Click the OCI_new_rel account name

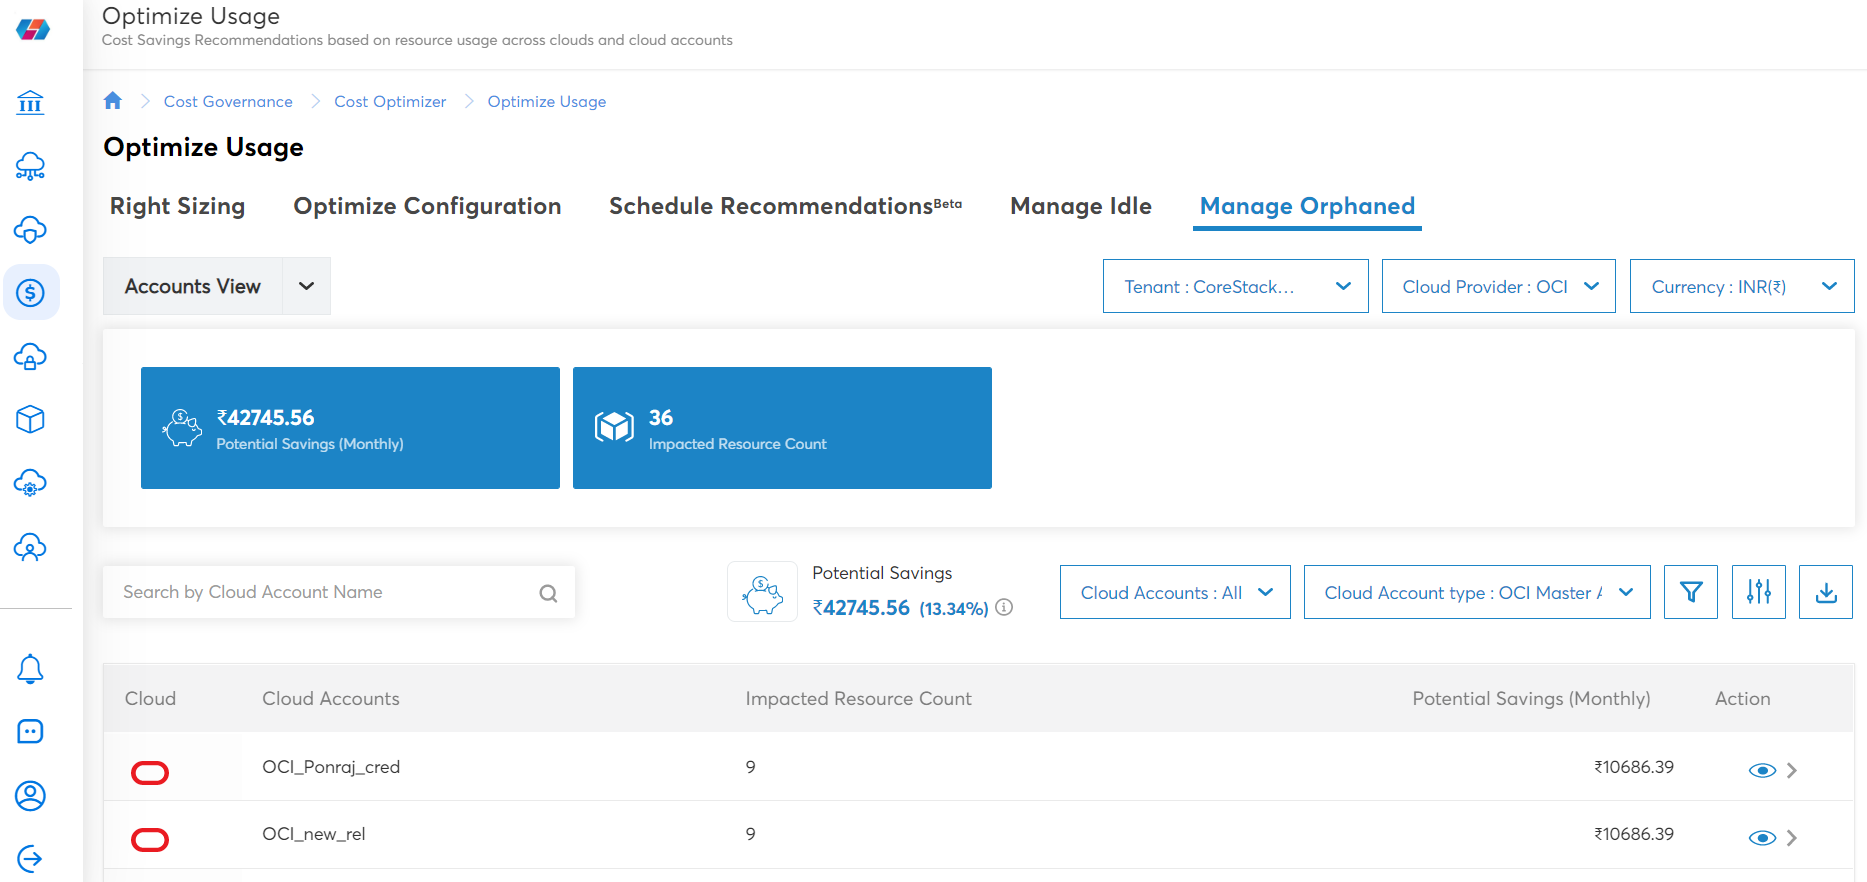314,834
